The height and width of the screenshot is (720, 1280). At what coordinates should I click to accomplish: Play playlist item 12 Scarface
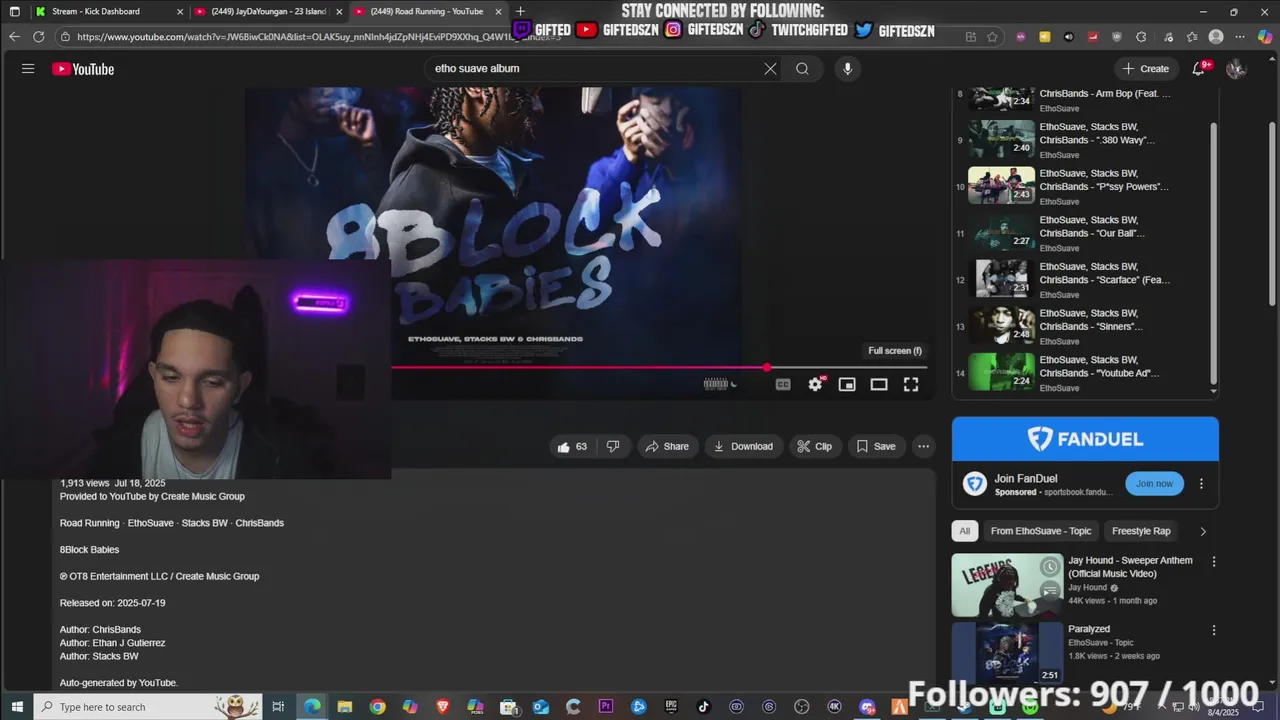[1085, 280]
